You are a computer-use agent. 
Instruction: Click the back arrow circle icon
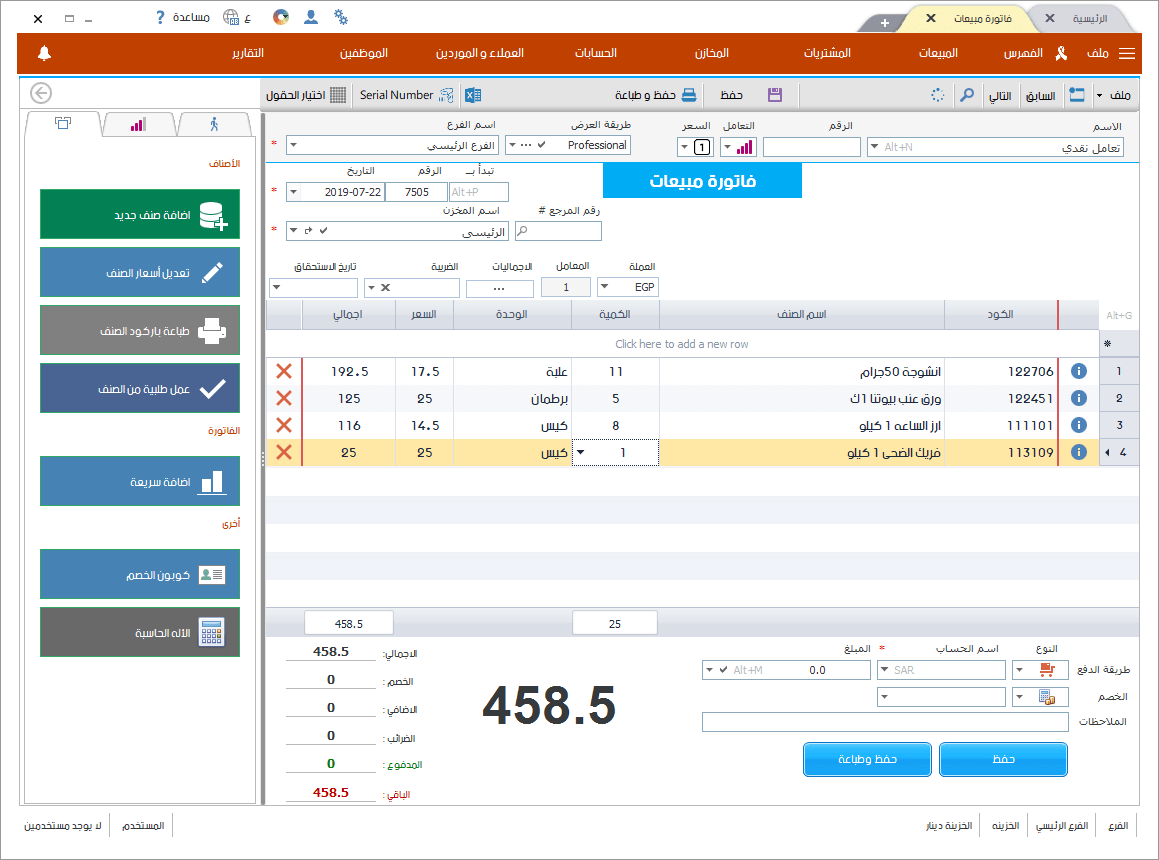[x=41, y=93]
